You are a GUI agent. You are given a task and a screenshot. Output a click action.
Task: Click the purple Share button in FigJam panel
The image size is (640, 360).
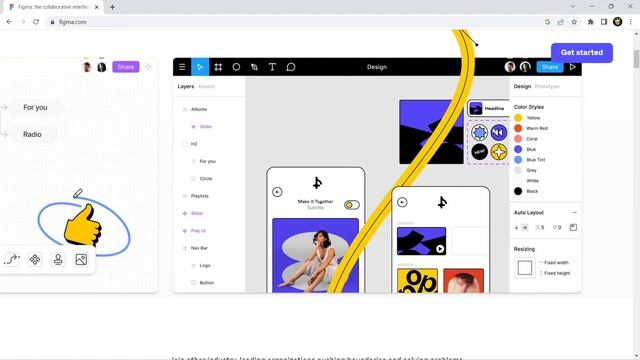point(126,67)
